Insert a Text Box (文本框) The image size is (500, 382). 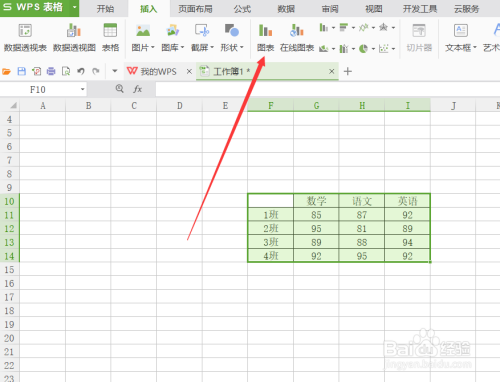coord(461,38)
